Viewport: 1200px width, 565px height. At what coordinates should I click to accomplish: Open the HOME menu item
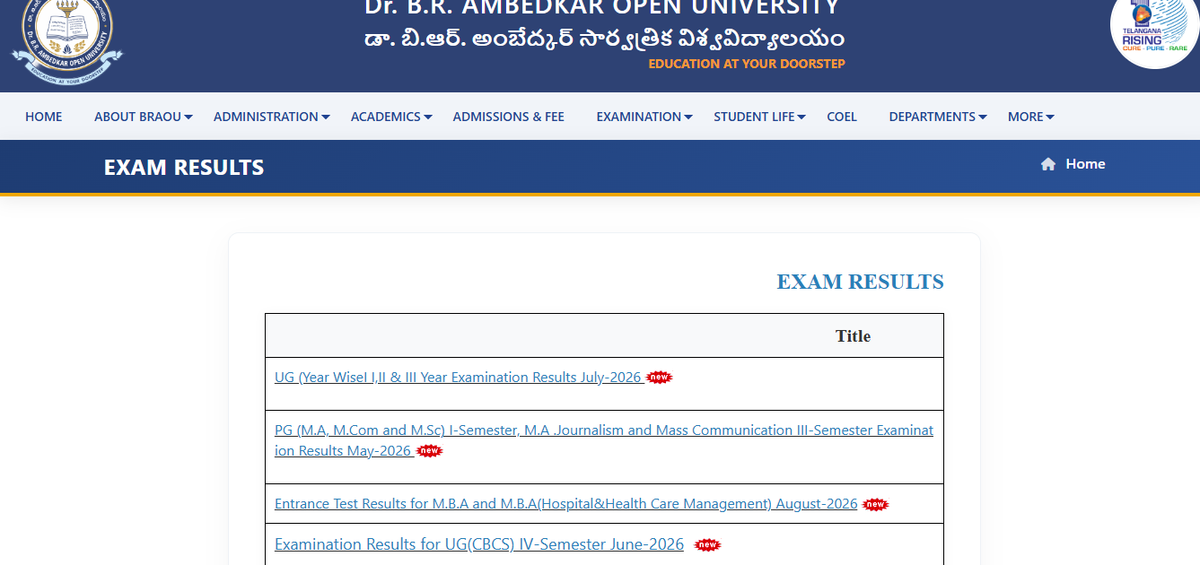click(44, 117)
